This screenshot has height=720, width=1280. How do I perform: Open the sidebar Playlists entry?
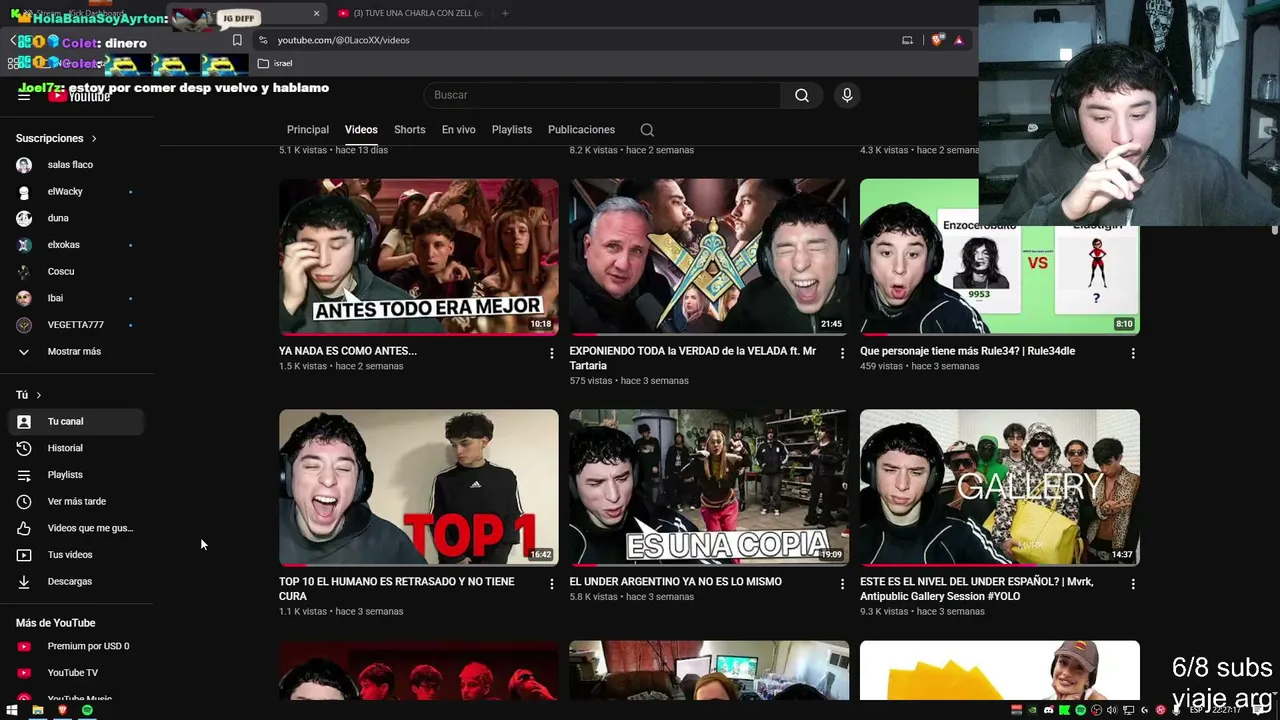[x=76, y=475]
